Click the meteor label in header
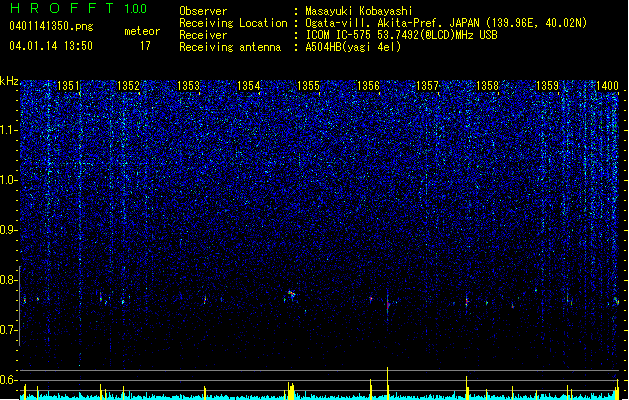The height and width of the screenshot is (400, 629). point(142,31)
